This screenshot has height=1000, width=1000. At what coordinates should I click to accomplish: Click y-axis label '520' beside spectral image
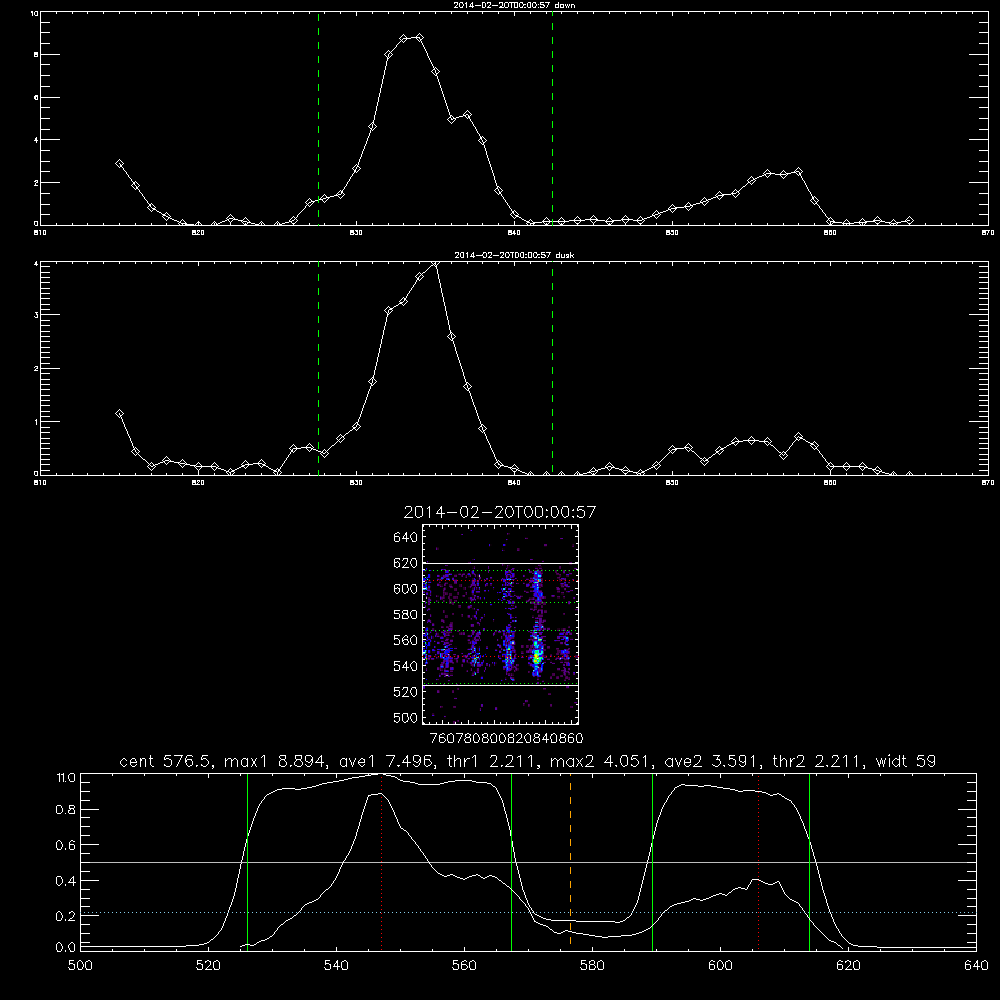coord(405,692)
